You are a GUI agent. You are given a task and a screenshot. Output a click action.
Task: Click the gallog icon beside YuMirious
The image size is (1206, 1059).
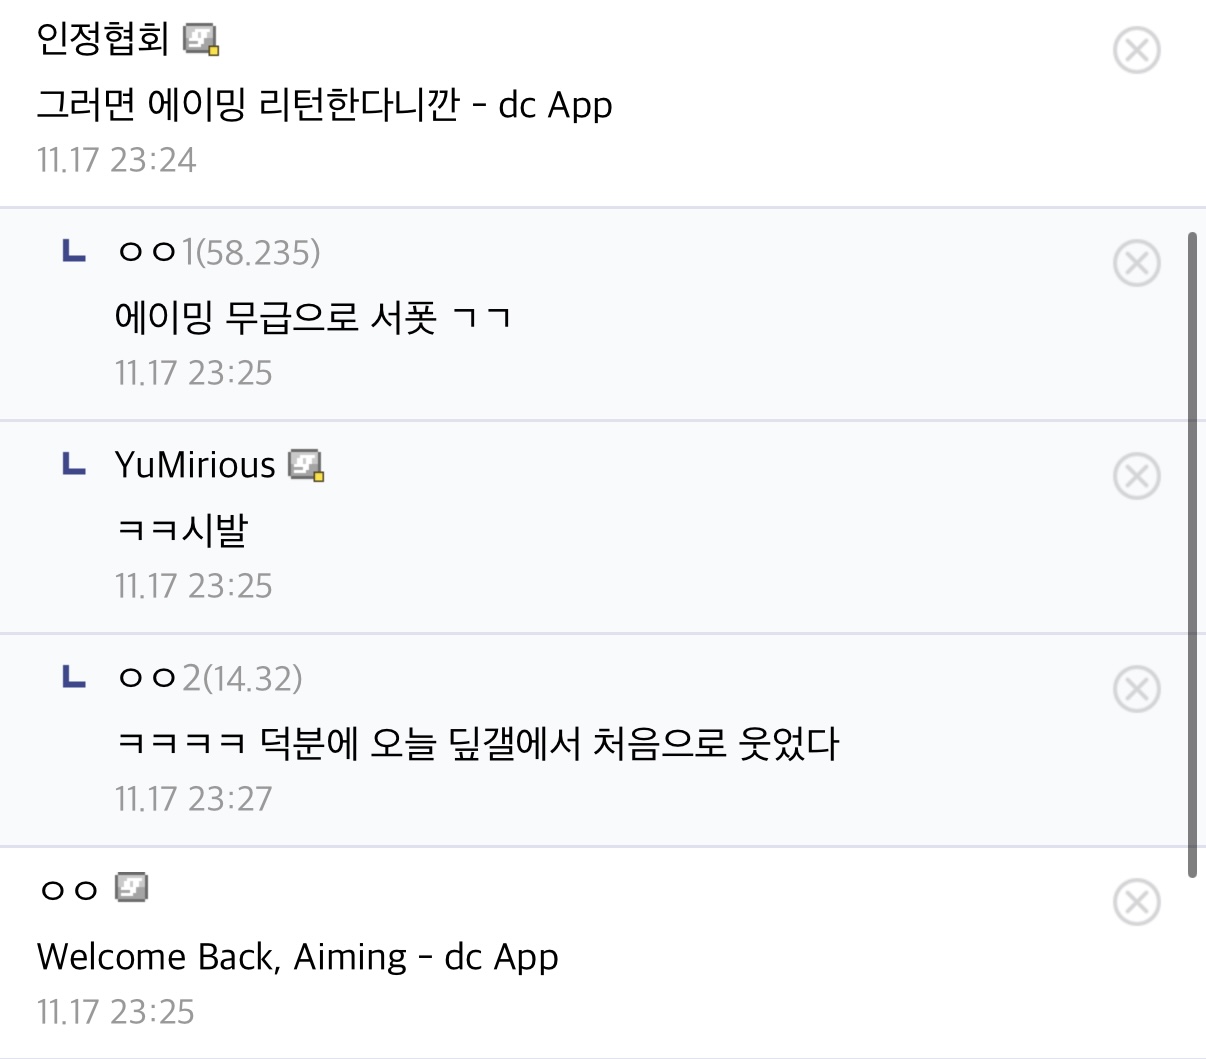(306, 465)
